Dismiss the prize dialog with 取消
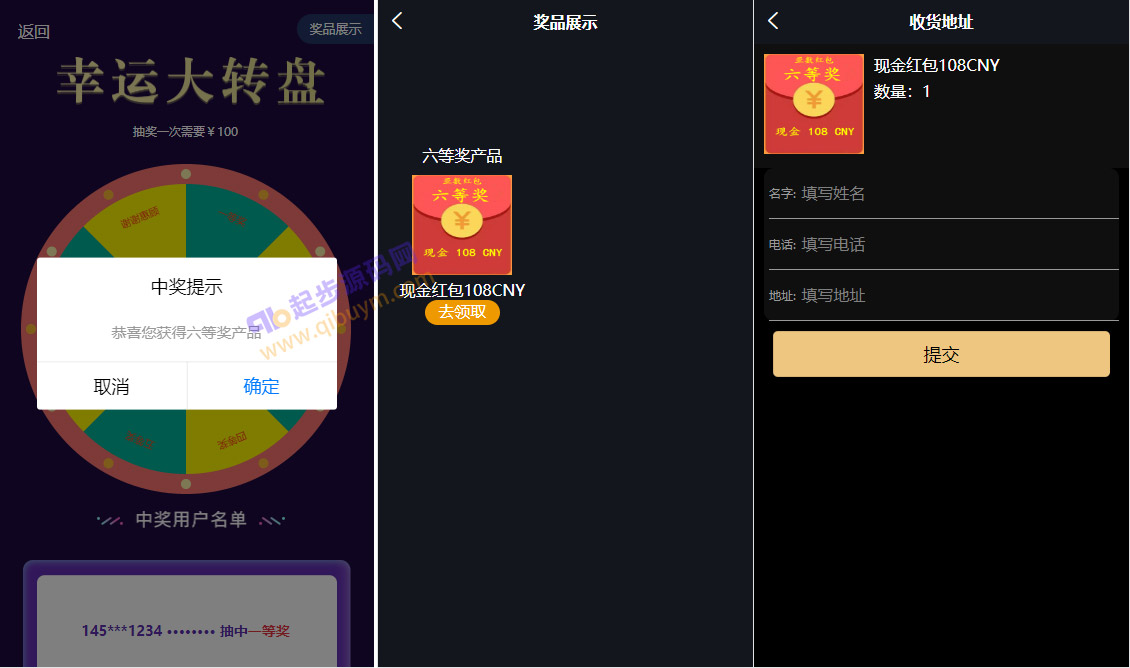This screenshot has width=1130, height=668. click(x=112, y=386)
